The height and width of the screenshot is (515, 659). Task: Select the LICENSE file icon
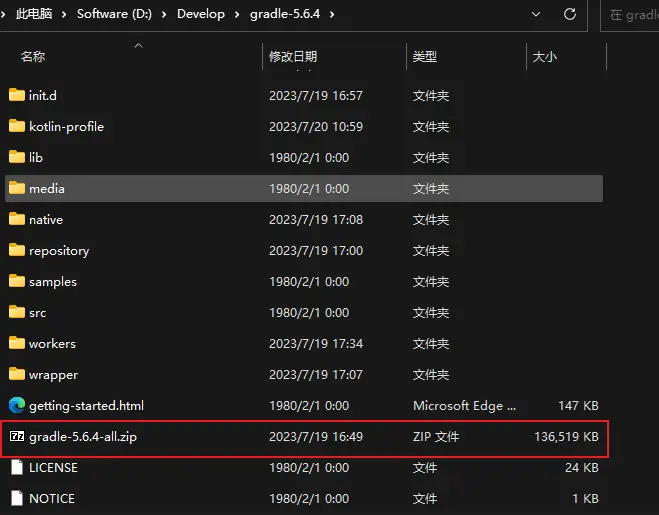16,468
